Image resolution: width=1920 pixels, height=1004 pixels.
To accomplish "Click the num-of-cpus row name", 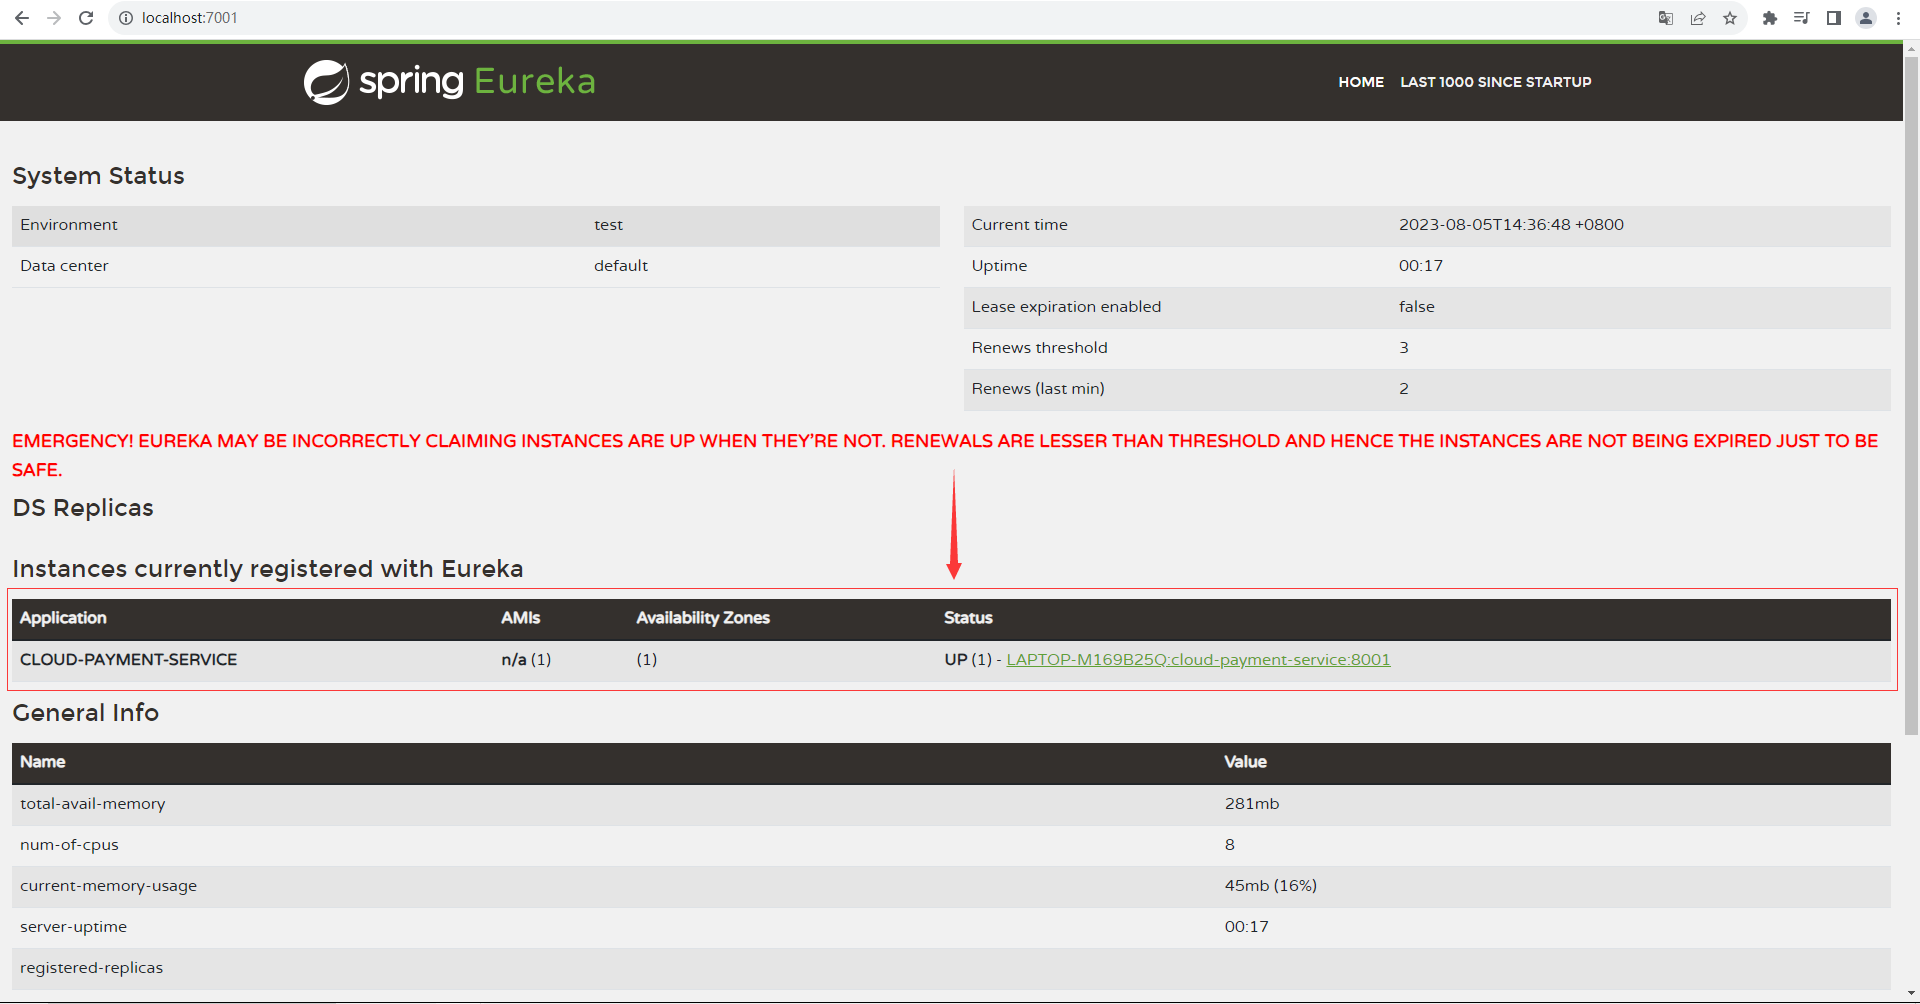I will 69,845.
